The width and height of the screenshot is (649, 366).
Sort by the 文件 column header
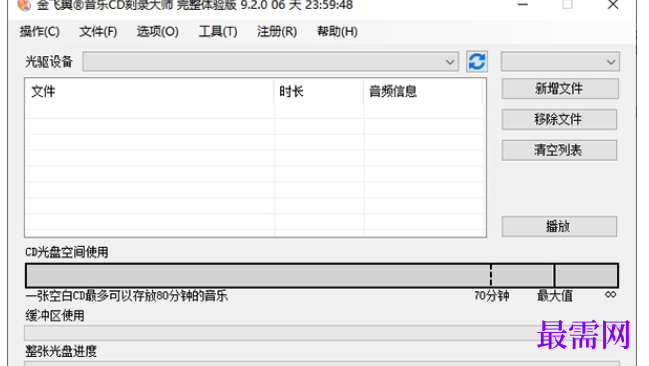click(150, 91)
